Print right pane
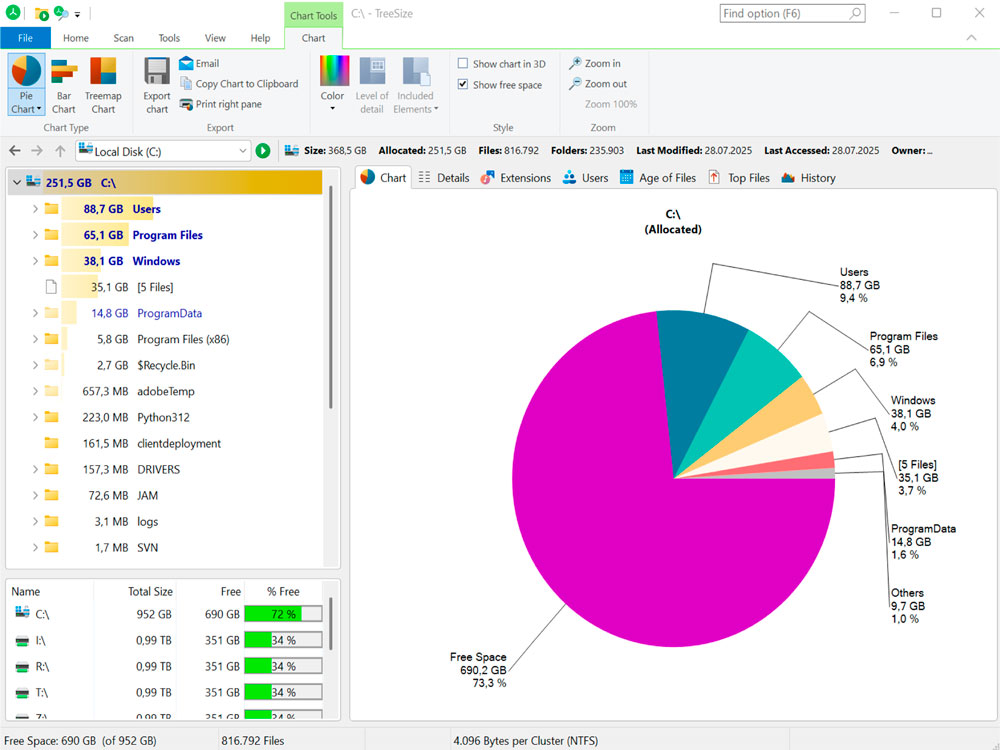Image resolution: width=1000 pixels, height=750 pixels. (x=221, y=104)
